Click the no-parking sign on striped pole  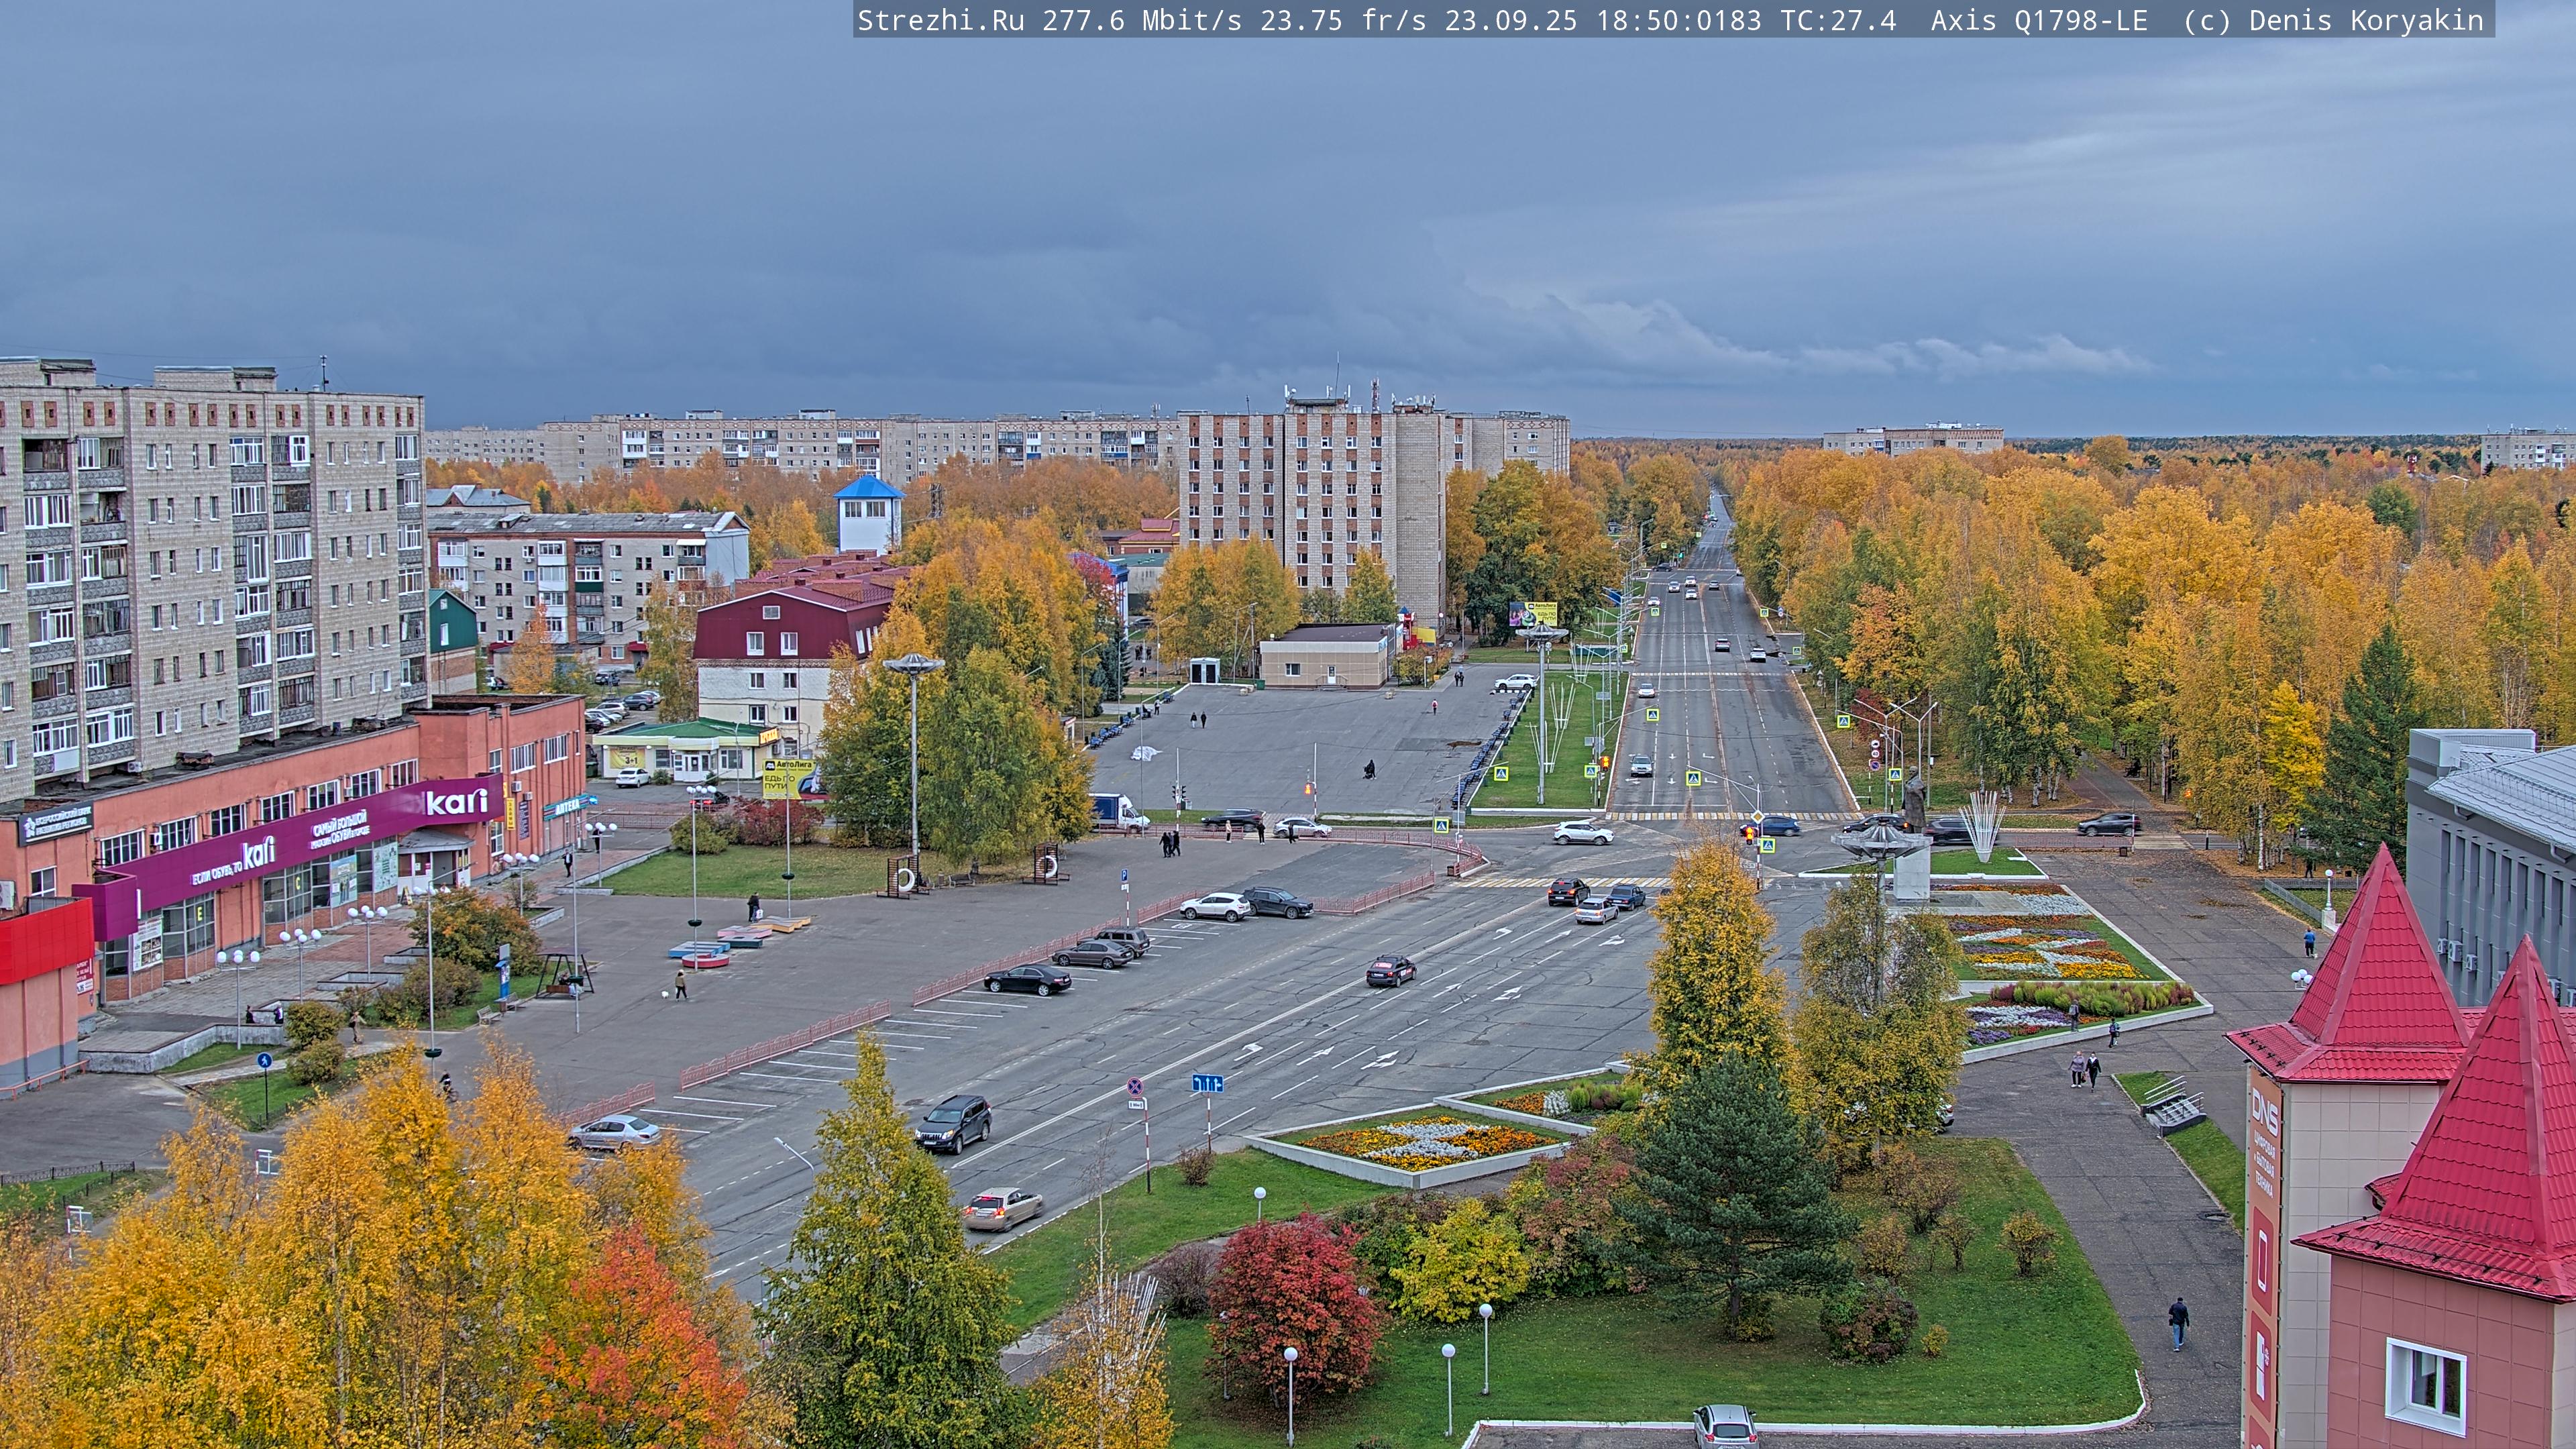click(x=1135, y=1087)
